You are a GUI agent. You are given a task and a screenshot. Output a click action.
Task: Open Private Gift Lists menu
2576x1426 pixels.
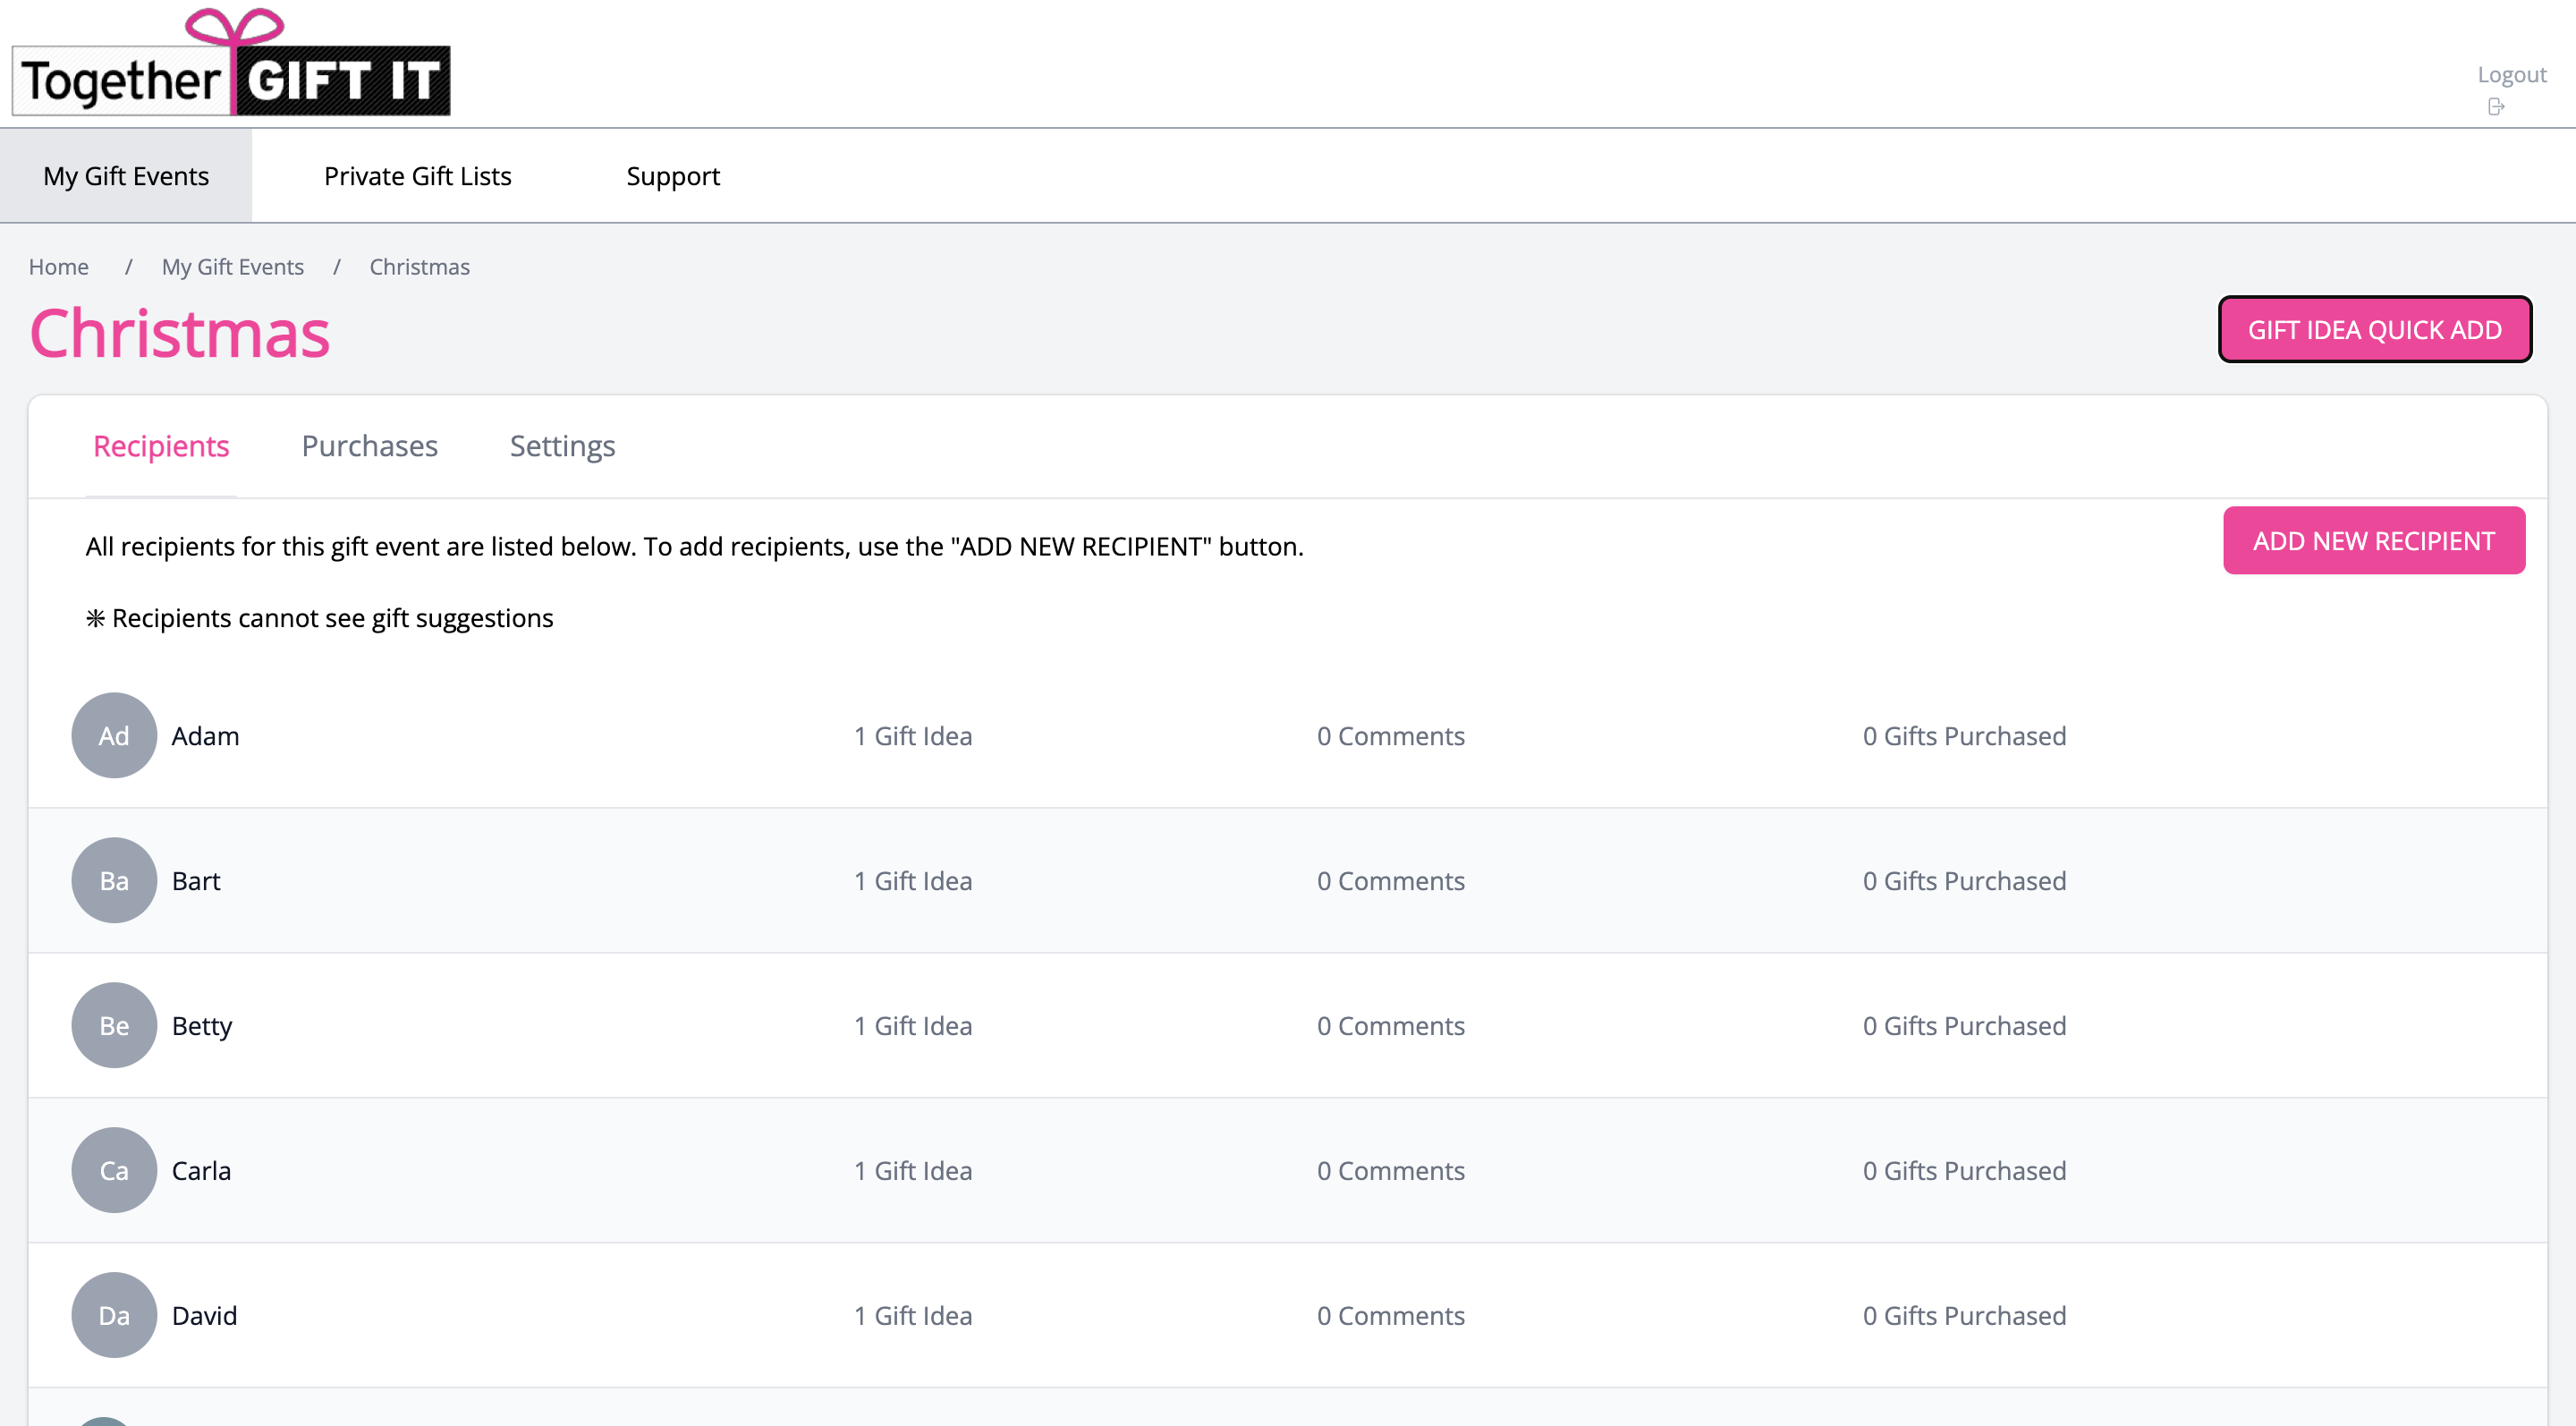pyautogui.click(x=418, y=176)
